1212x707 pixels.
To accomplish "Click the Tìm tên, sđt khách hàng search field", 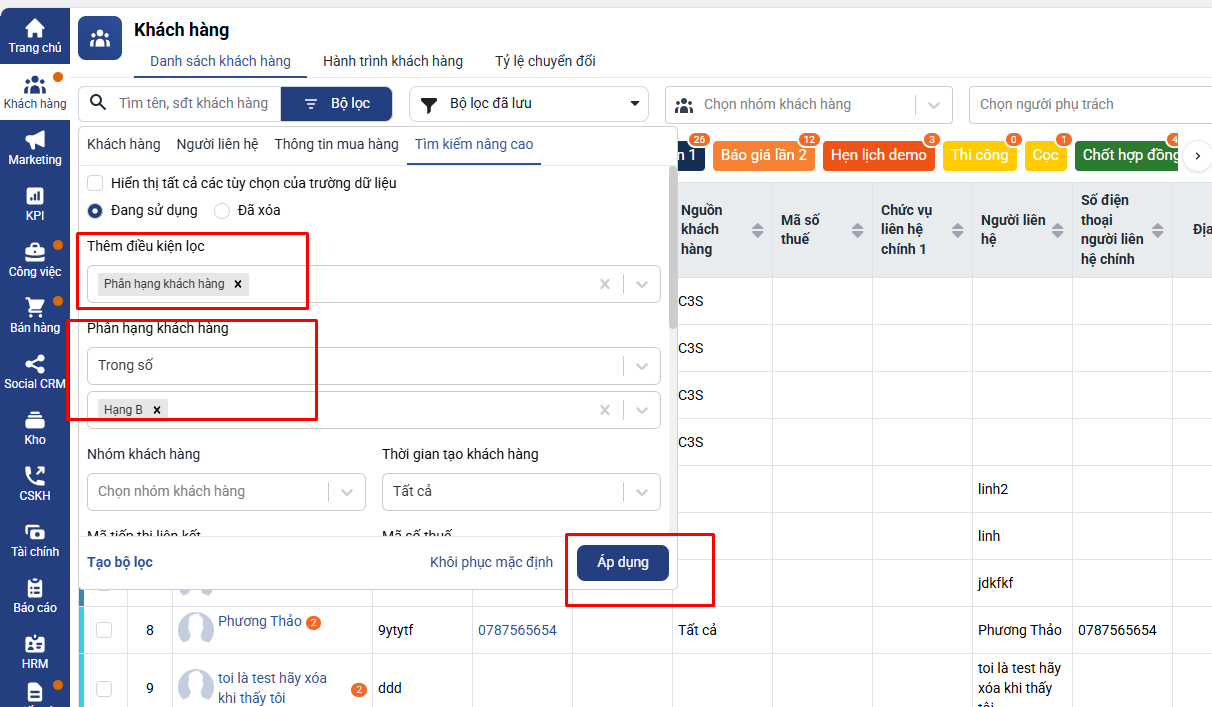I will pos(193,104).
